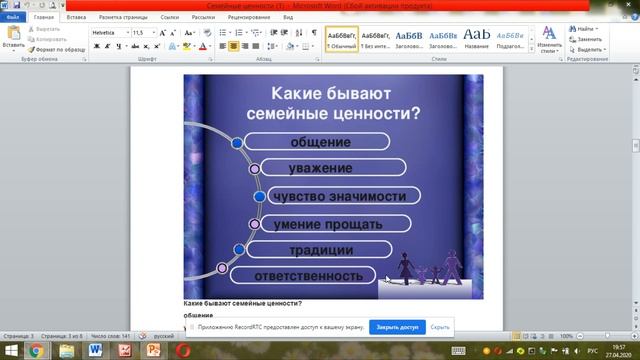Toggle underline (Ч) formatting

(x=118, y=46)
